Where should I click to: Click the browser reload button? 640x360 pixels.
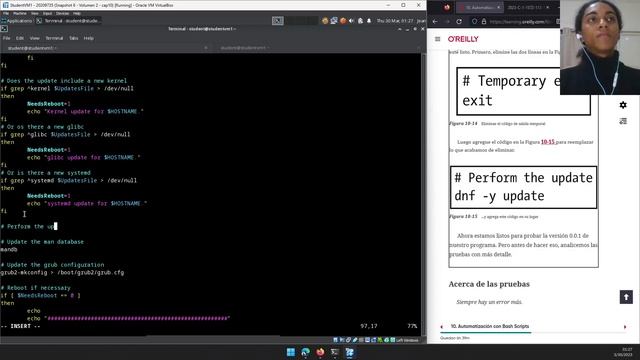coord(459,22)
